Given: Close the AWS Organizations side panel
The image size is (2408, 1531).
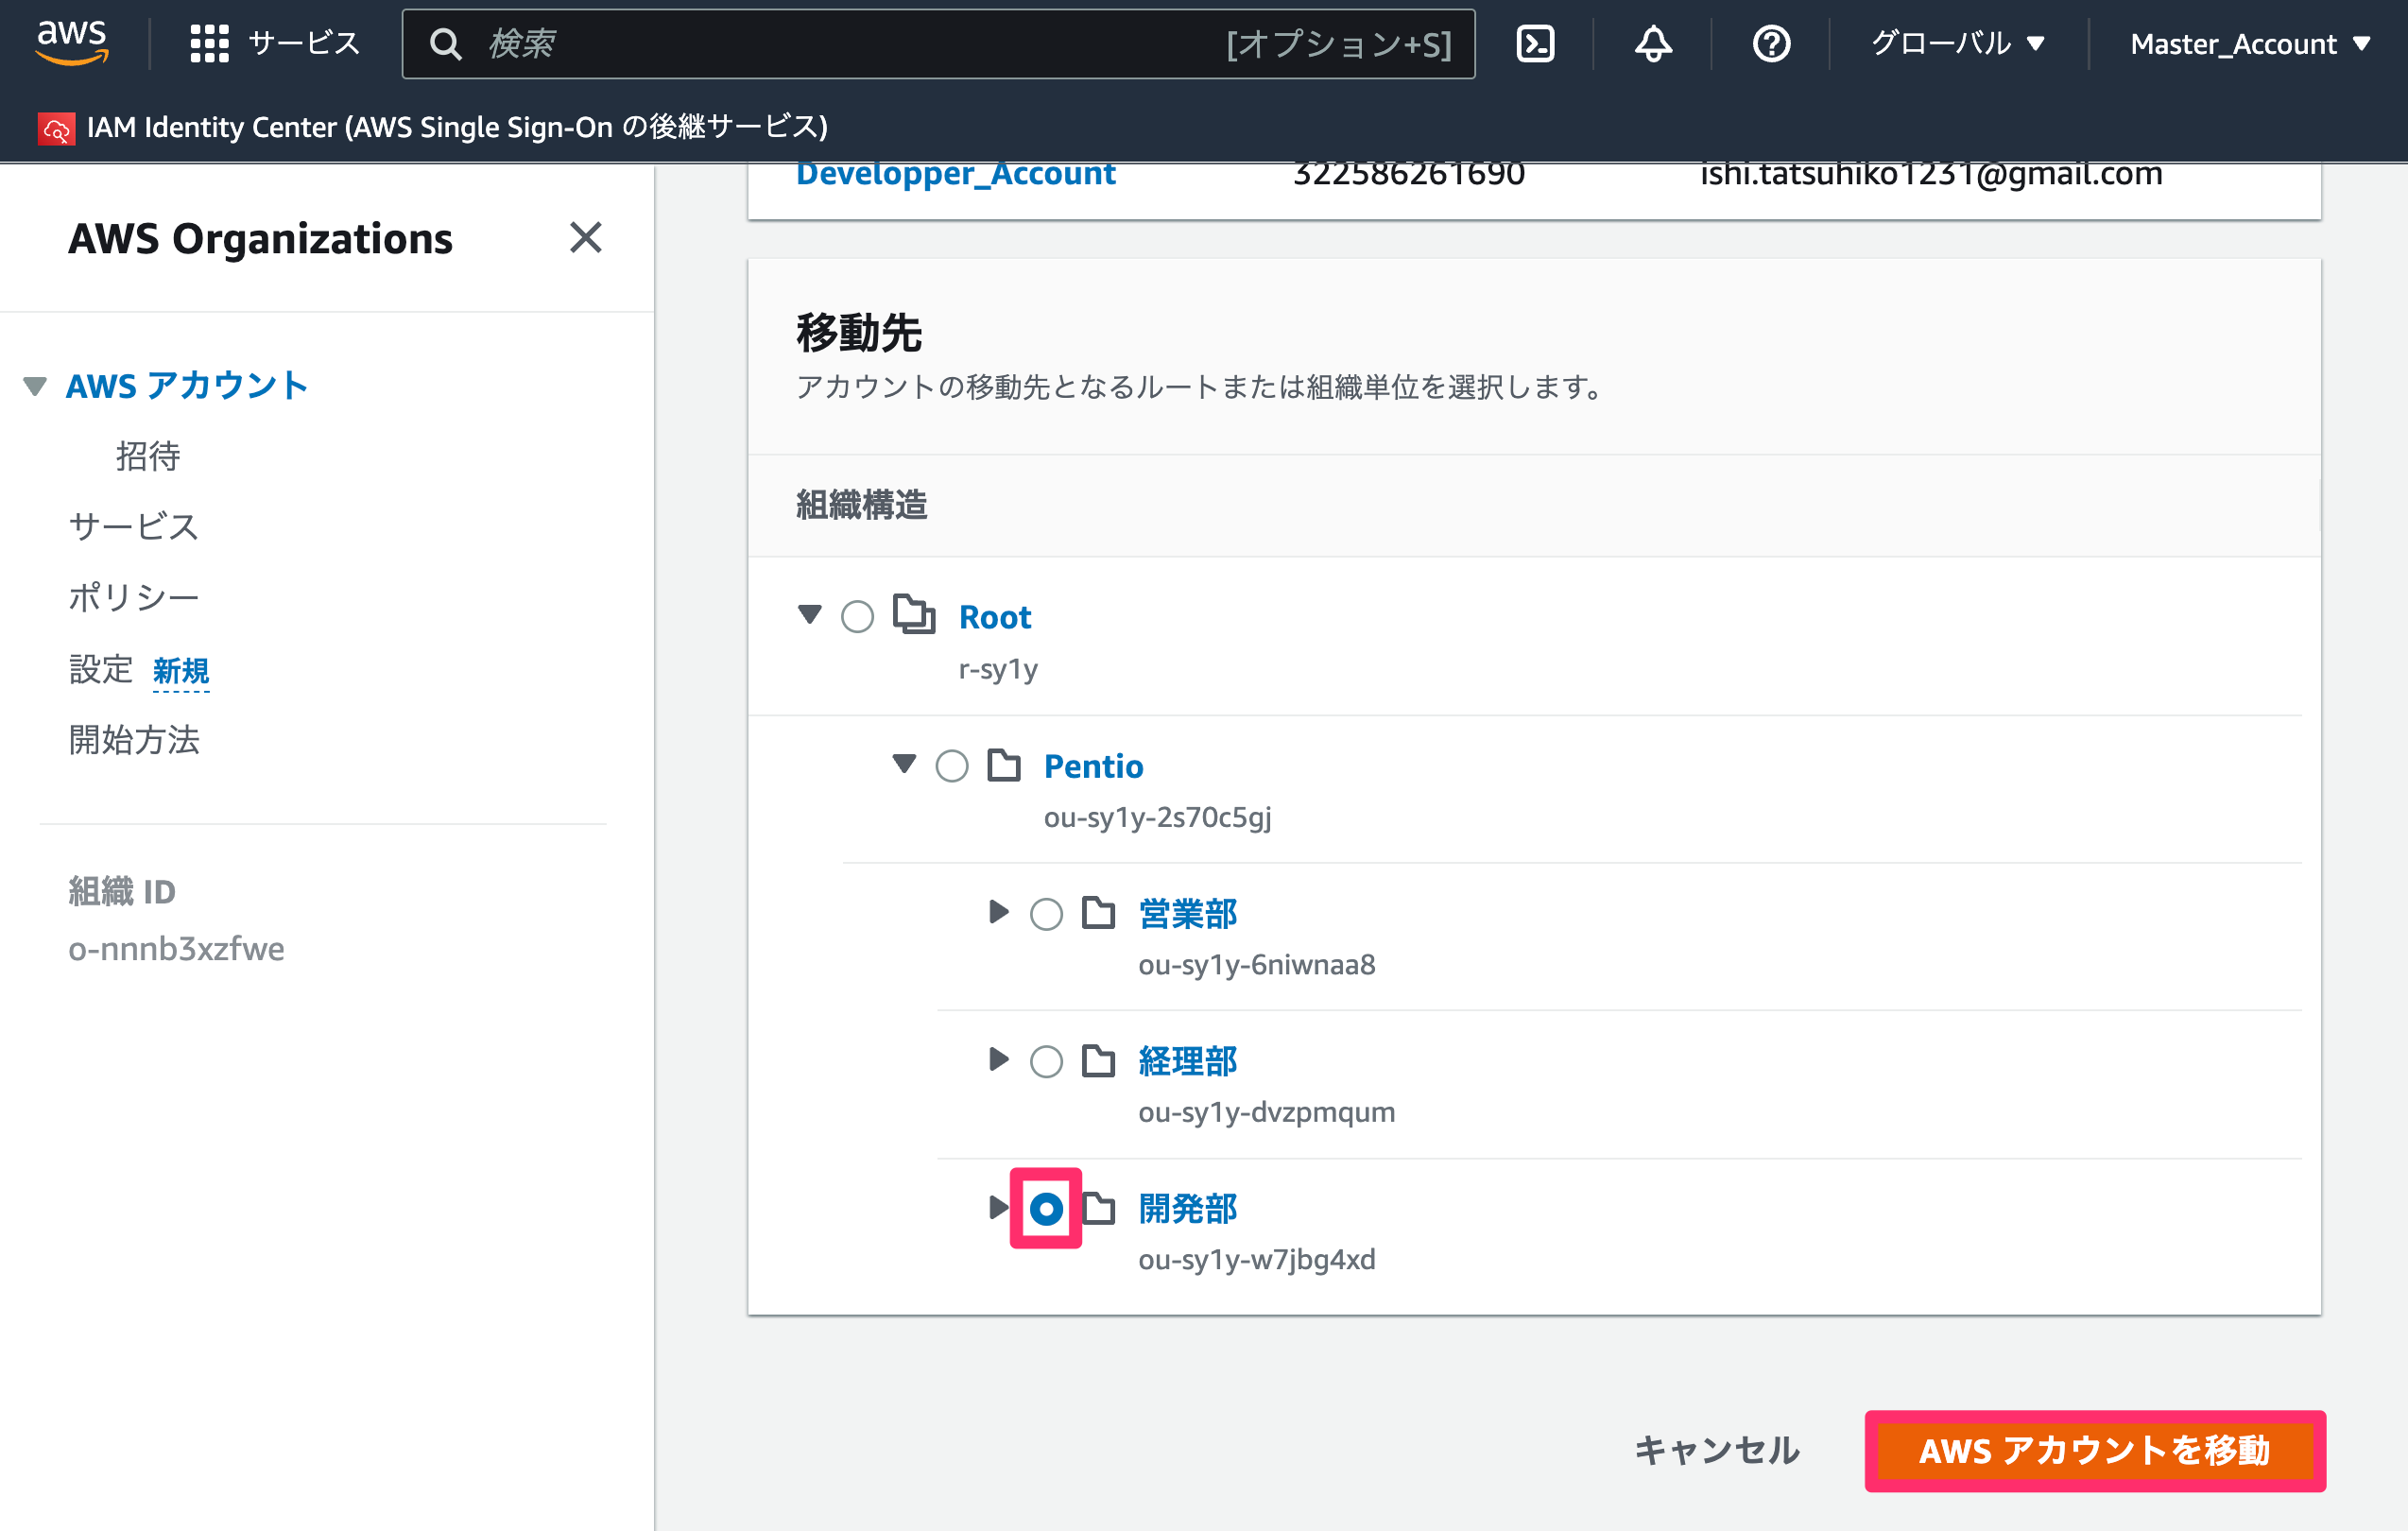Looking at the screenshot, I should click(585, 237).
